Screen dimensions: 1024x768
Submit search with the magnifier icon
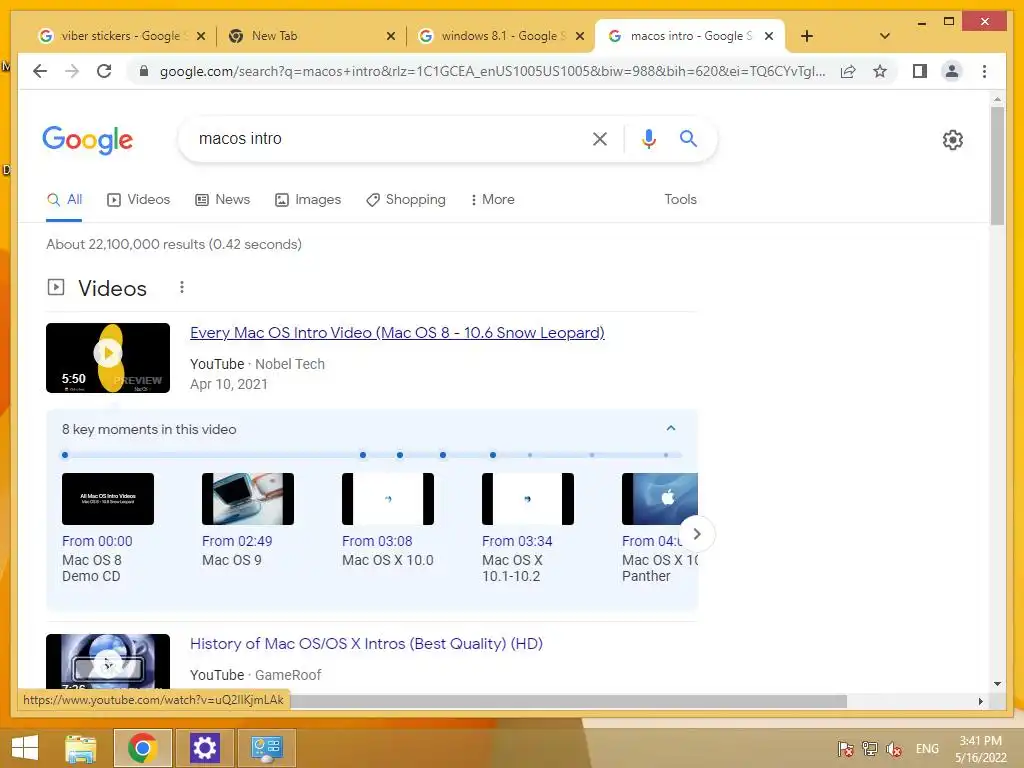click(688, 138)
